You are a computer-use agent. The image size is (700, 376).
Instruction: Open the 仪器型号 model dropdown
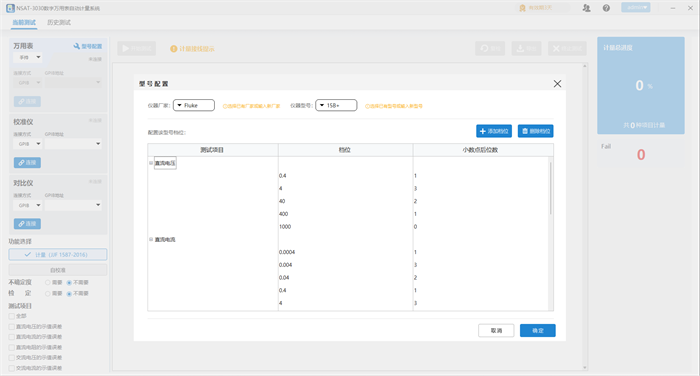(336, 105)
